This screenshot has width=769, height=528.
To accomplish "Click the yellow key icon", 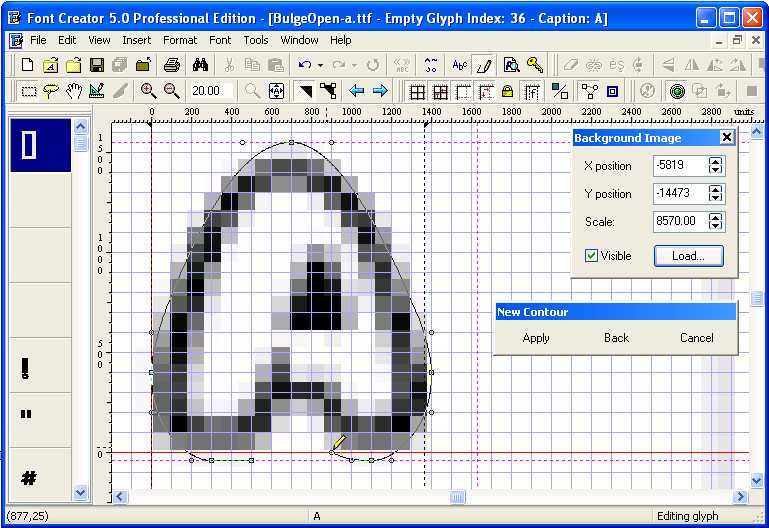I will pyautogui.click(x=535, y=64).
